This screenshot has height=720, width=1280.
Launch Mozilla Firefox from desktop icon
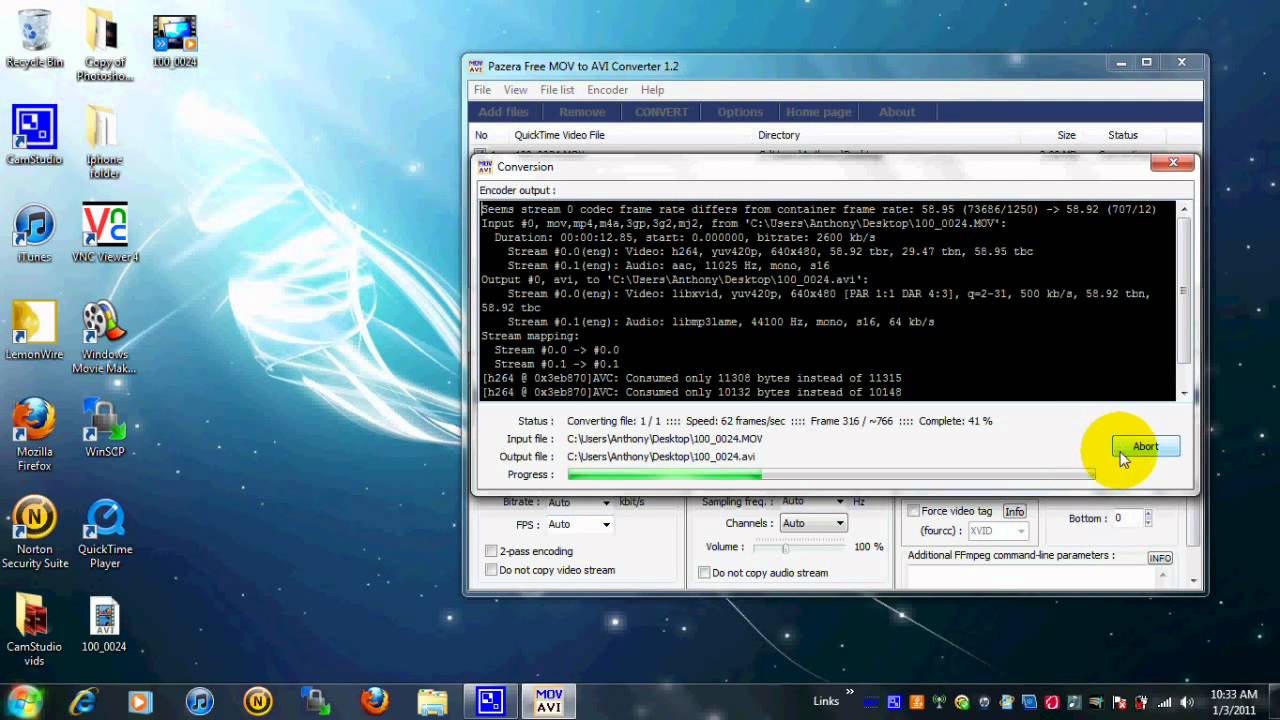(x=34, y=435)
